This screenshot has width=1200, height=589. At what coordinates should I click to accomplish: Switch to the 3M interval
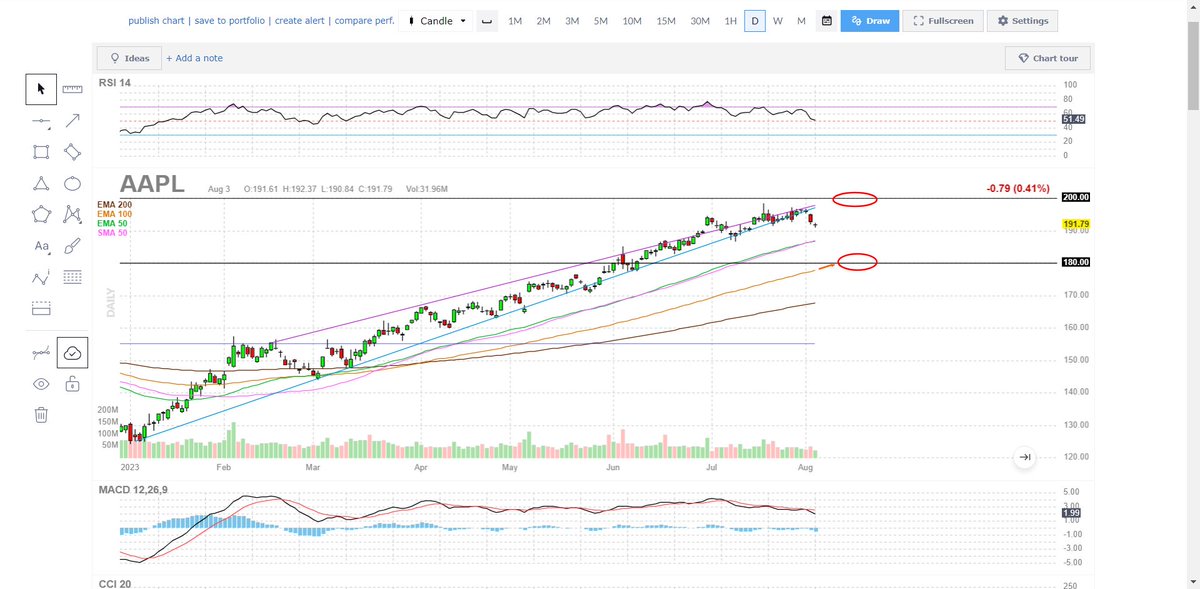(572, 21)
